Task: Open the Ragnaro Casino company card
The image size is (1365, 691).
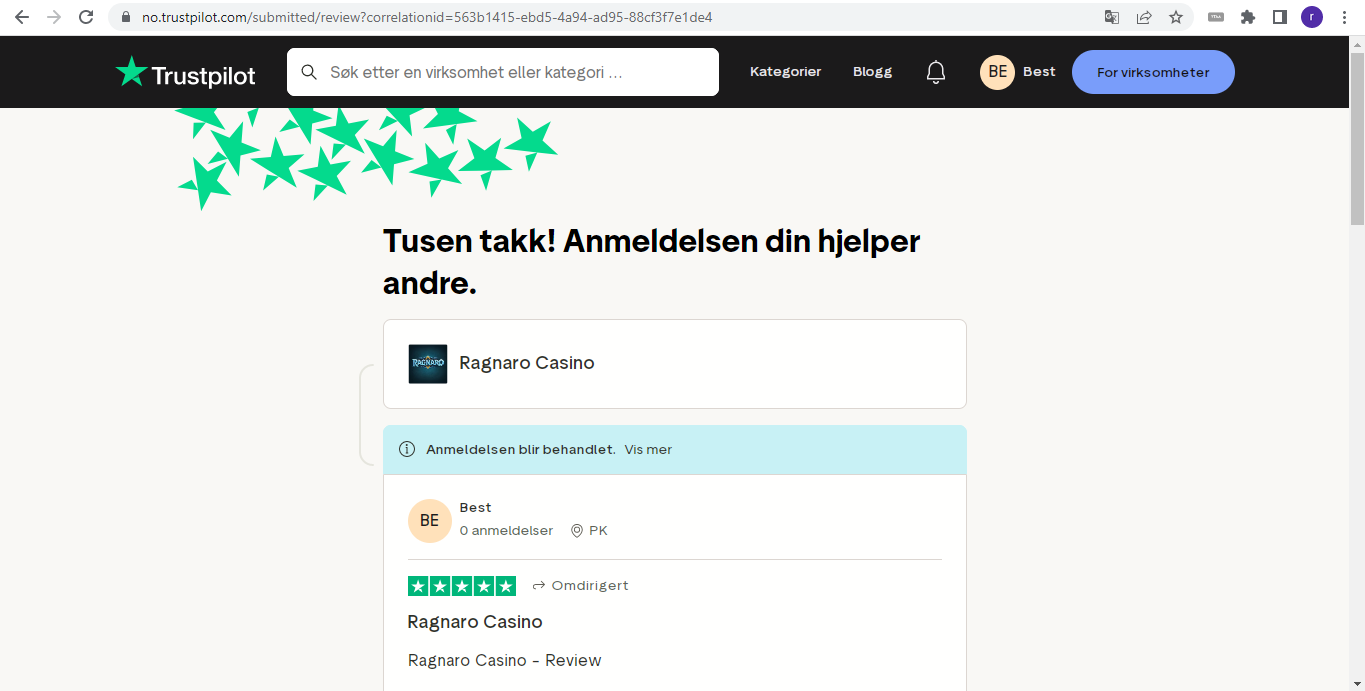Action: click(x=675, y=364)
